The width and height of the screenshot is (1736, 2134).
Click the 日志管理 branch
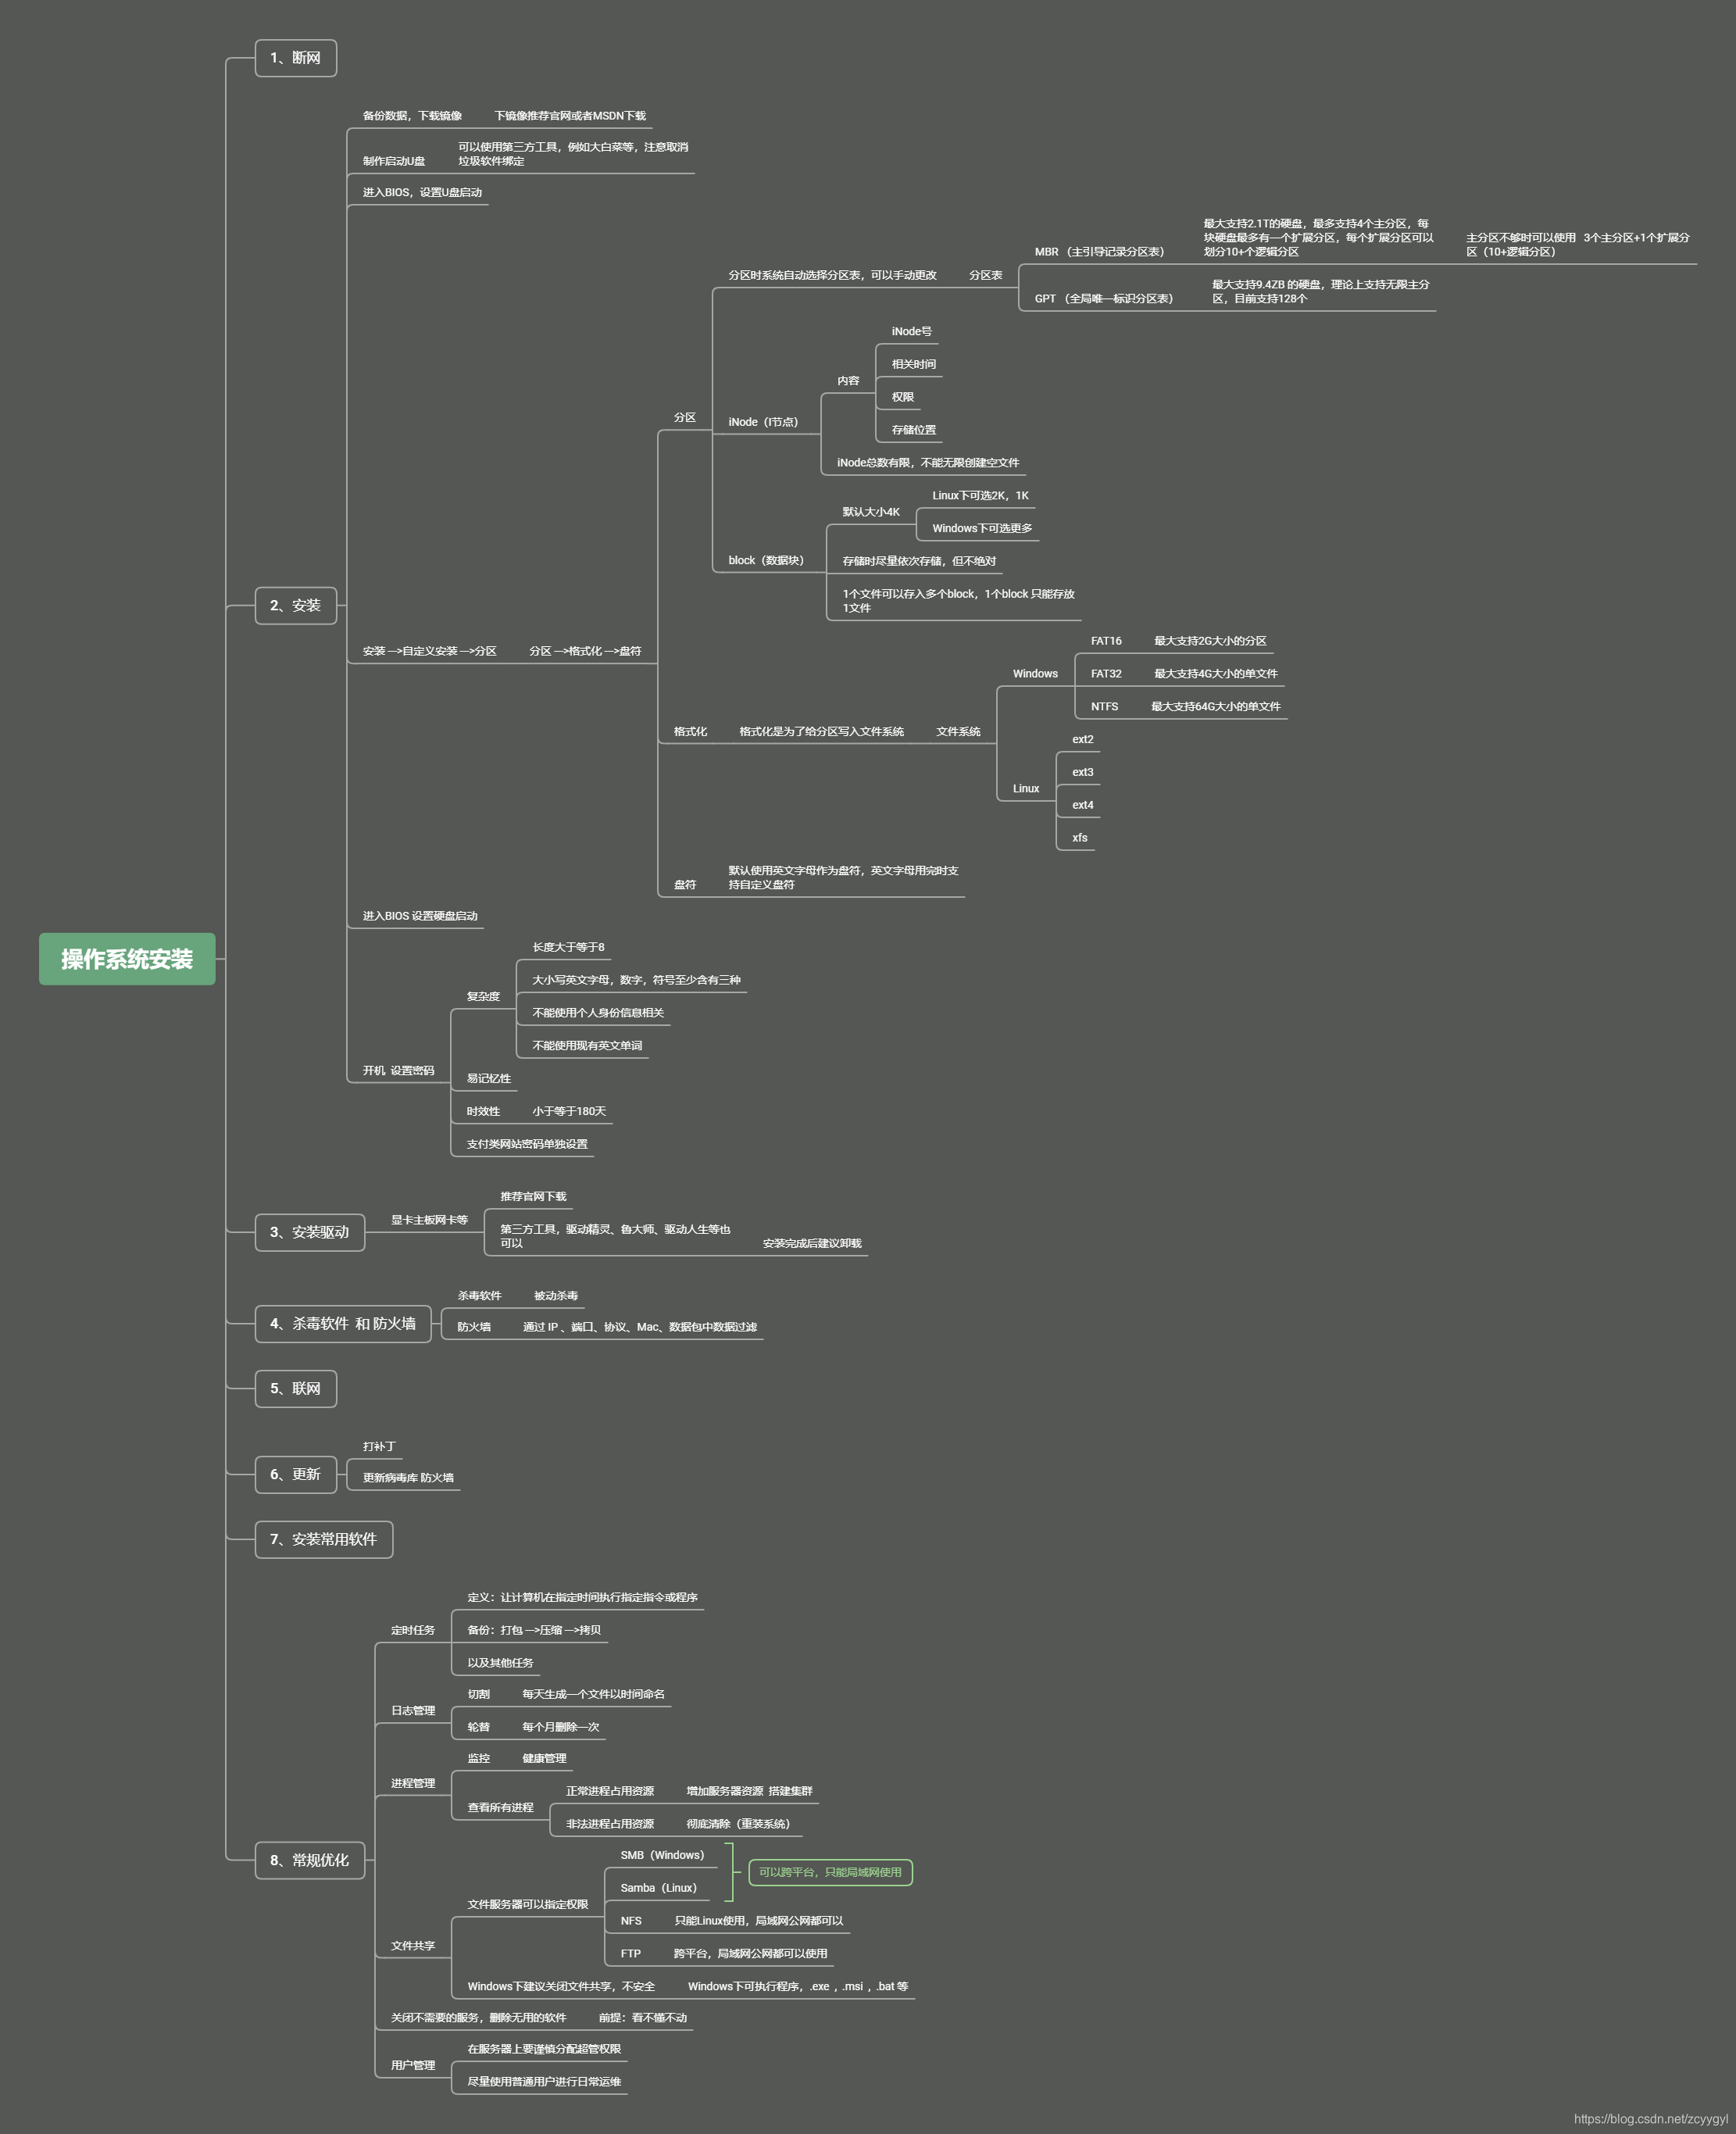[x=412, y=1711]
